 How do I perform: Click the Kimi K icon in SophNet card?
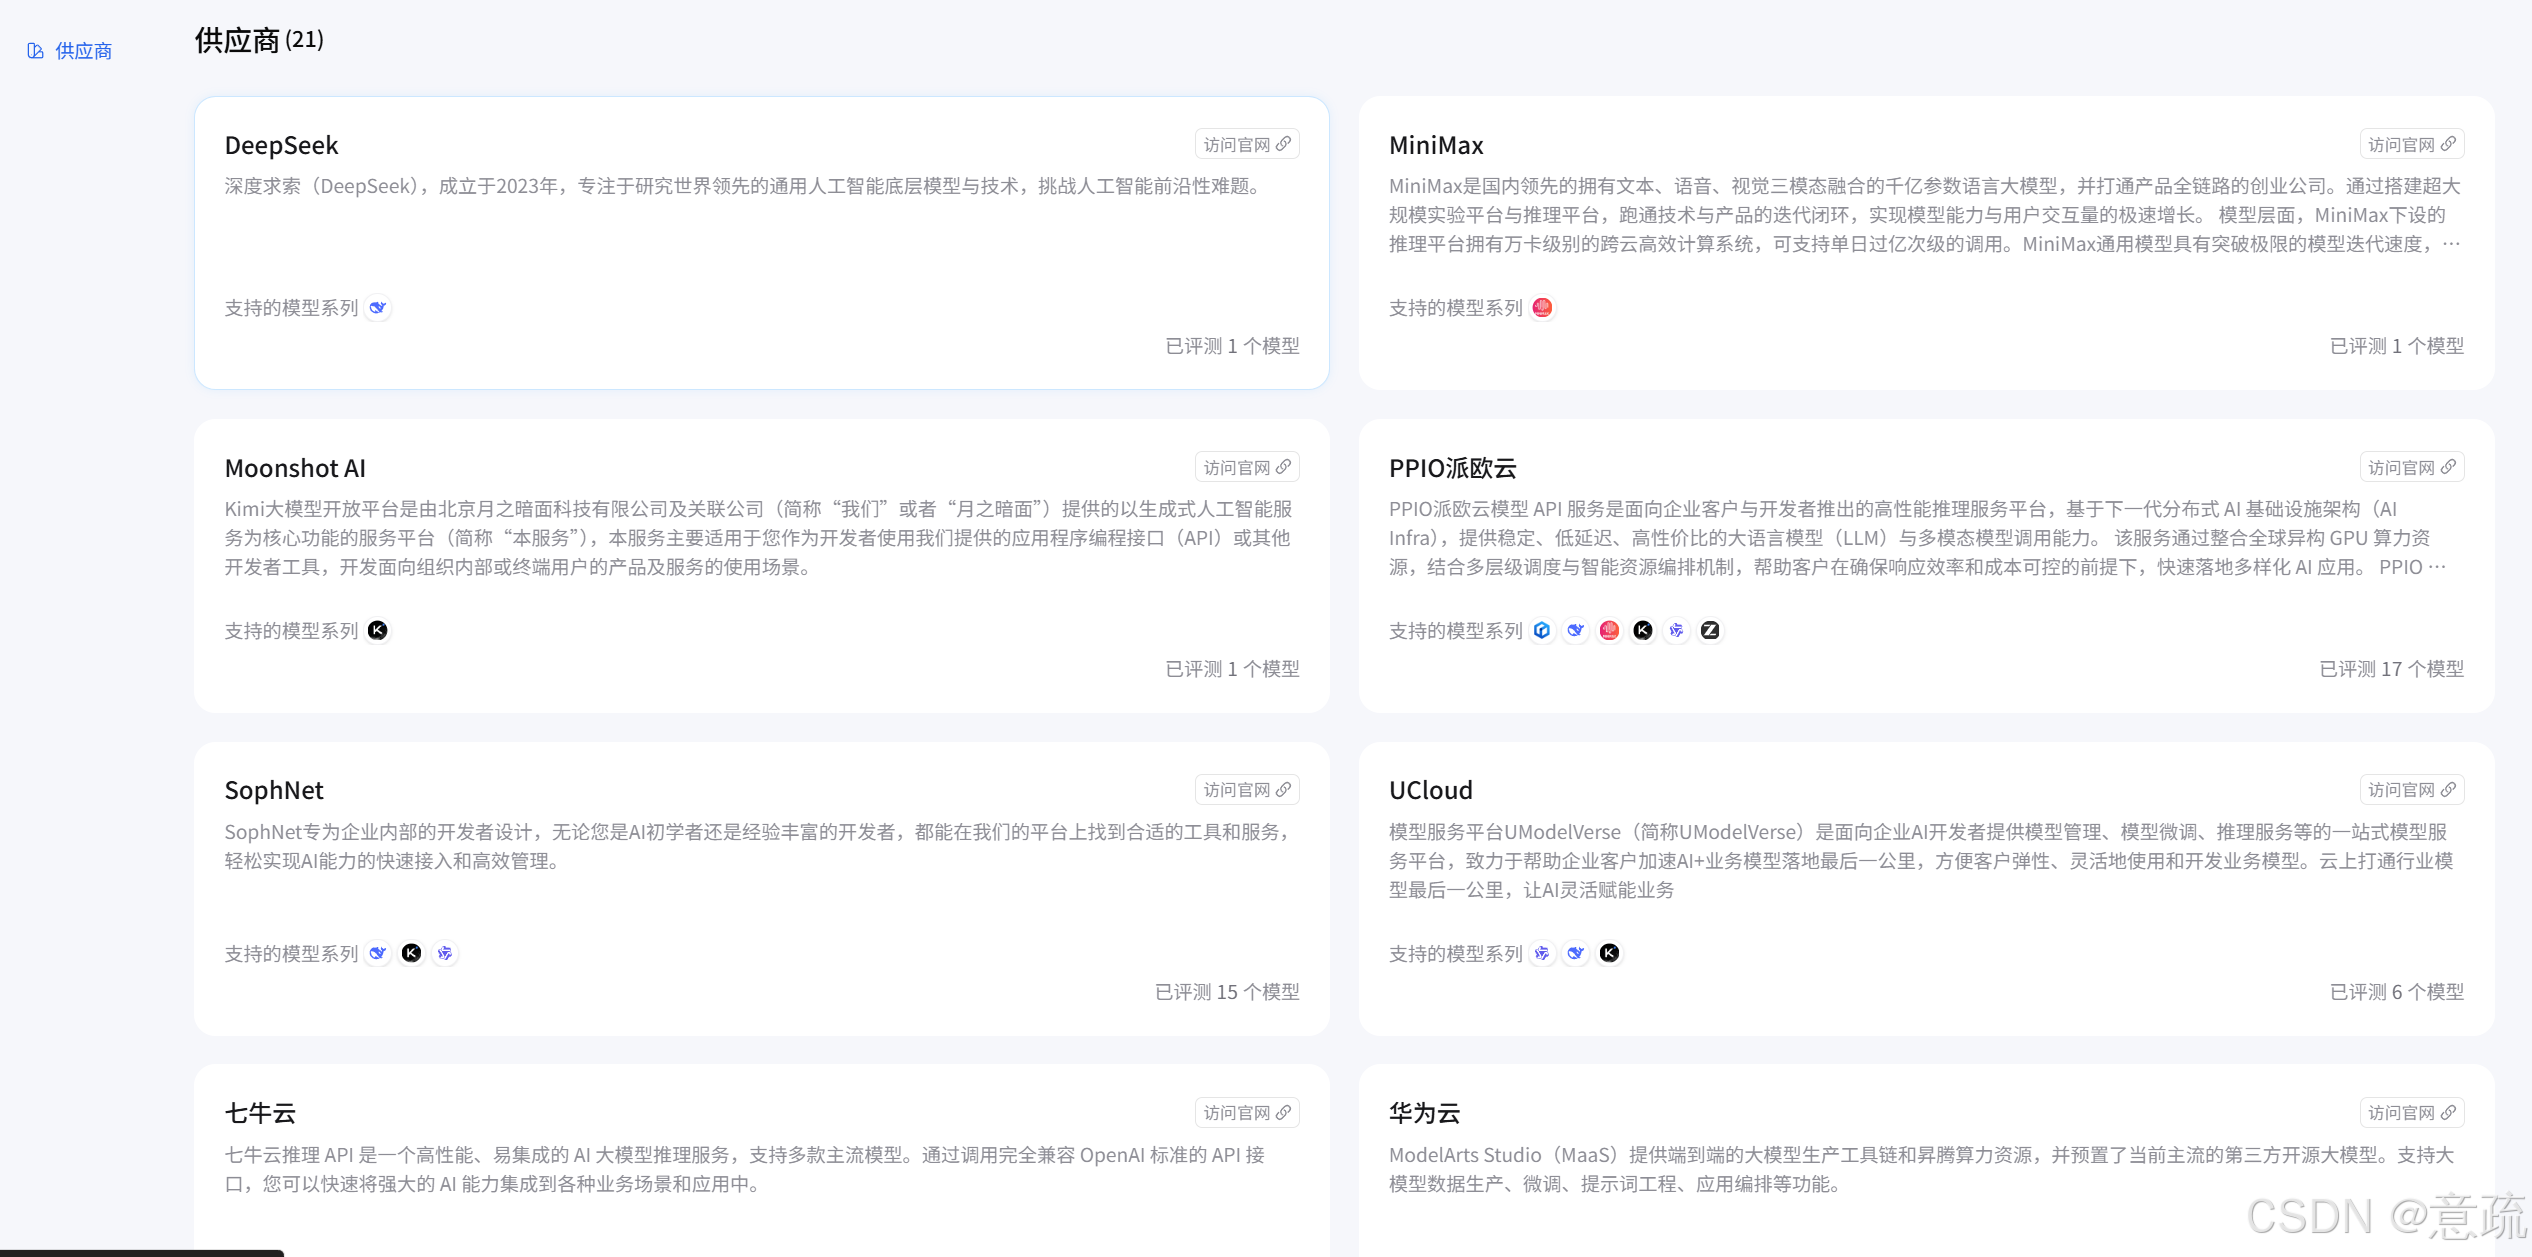[411, 954]
